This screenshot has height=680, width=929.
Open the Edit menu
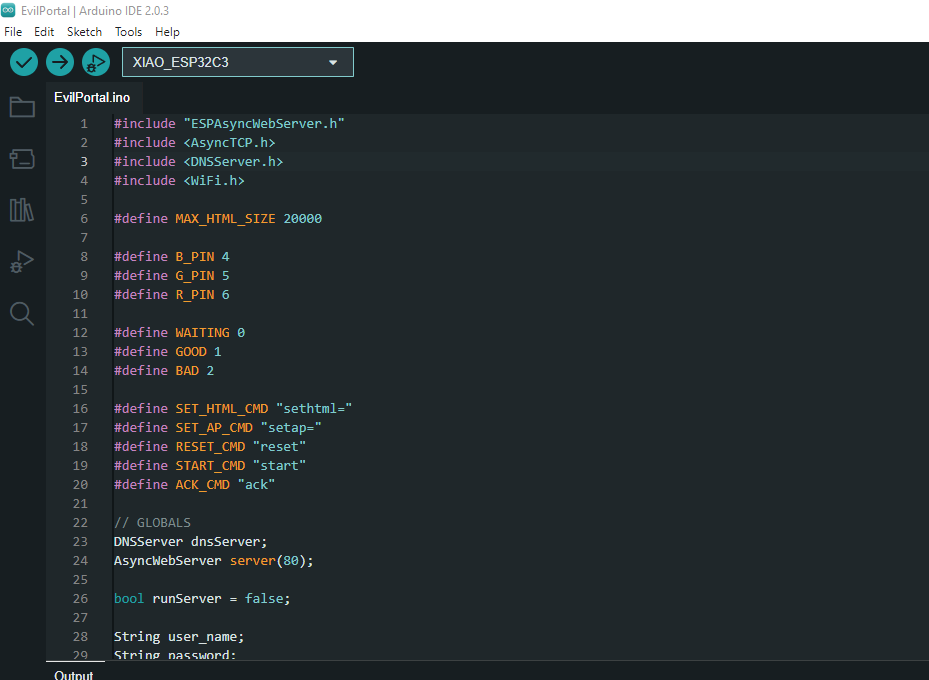[44, 32]
